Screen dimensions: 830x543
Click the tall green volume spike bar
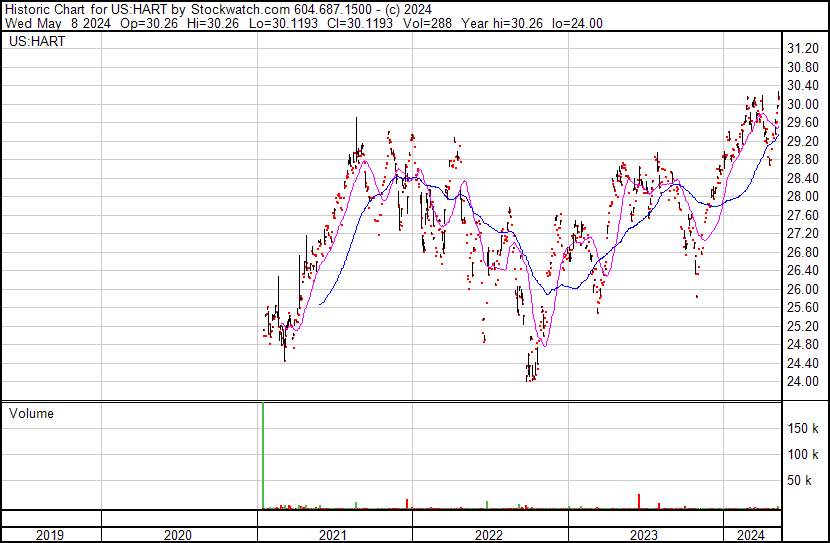263,455
